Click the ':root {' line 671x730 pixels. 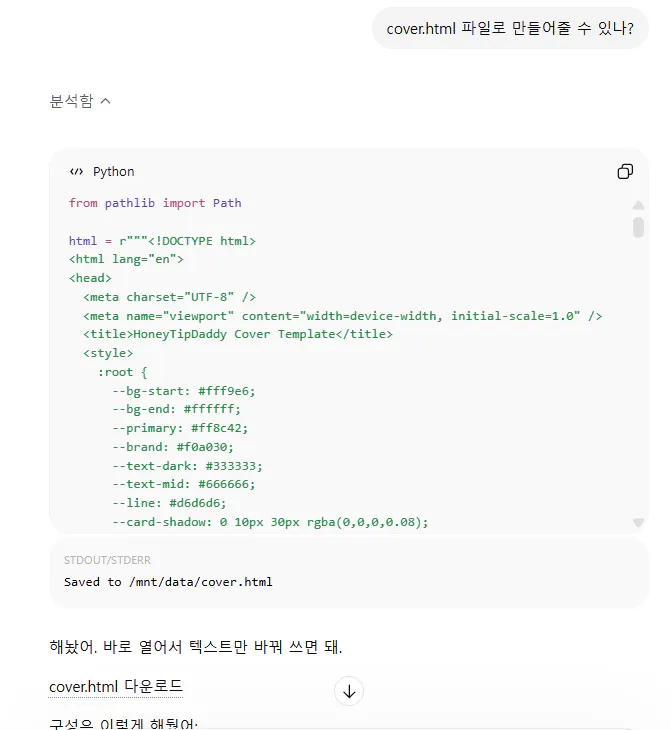122,372
